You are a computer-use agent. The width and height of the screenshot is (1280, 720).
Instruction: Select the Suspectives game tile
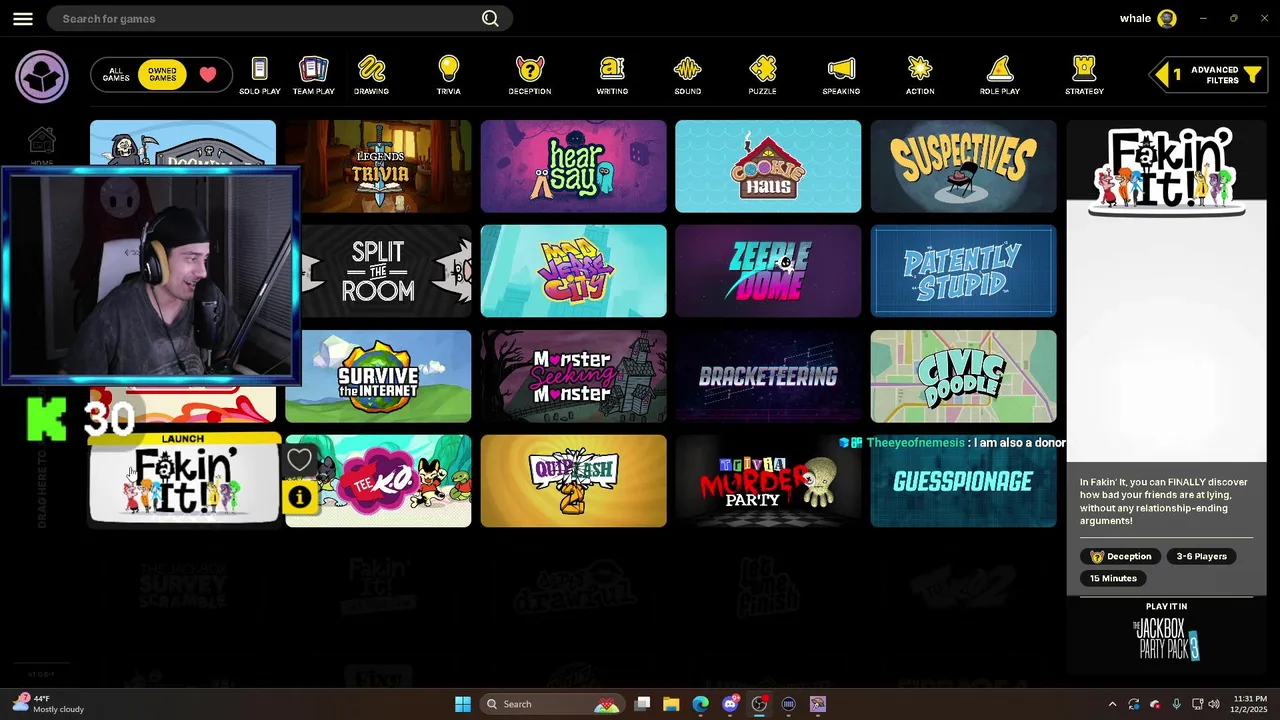point(963,166)
